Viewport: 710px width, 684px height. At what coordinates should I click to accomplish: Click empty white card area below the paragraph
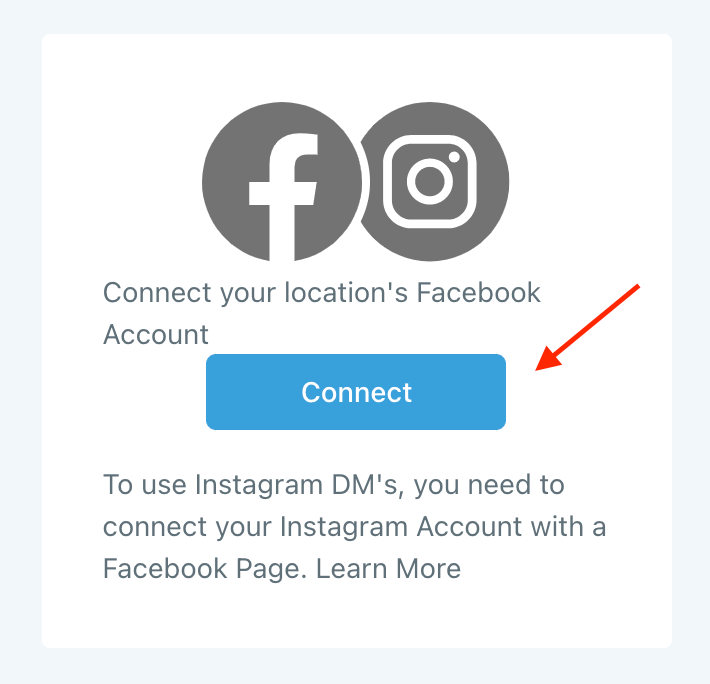pyautogui.click(x=356, y=618)
